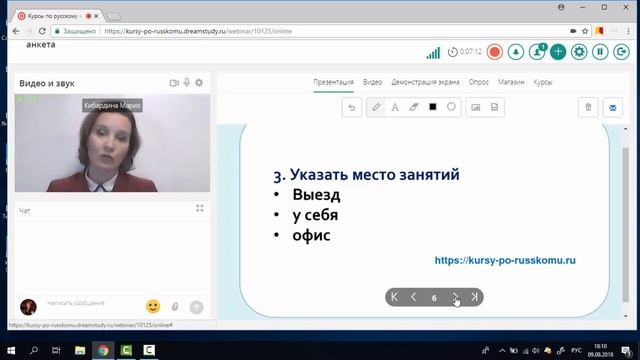The width and height of the screenshot is (640, 360).
Task: Delete drawings with trash icon
Action: (x=588, y=107)
